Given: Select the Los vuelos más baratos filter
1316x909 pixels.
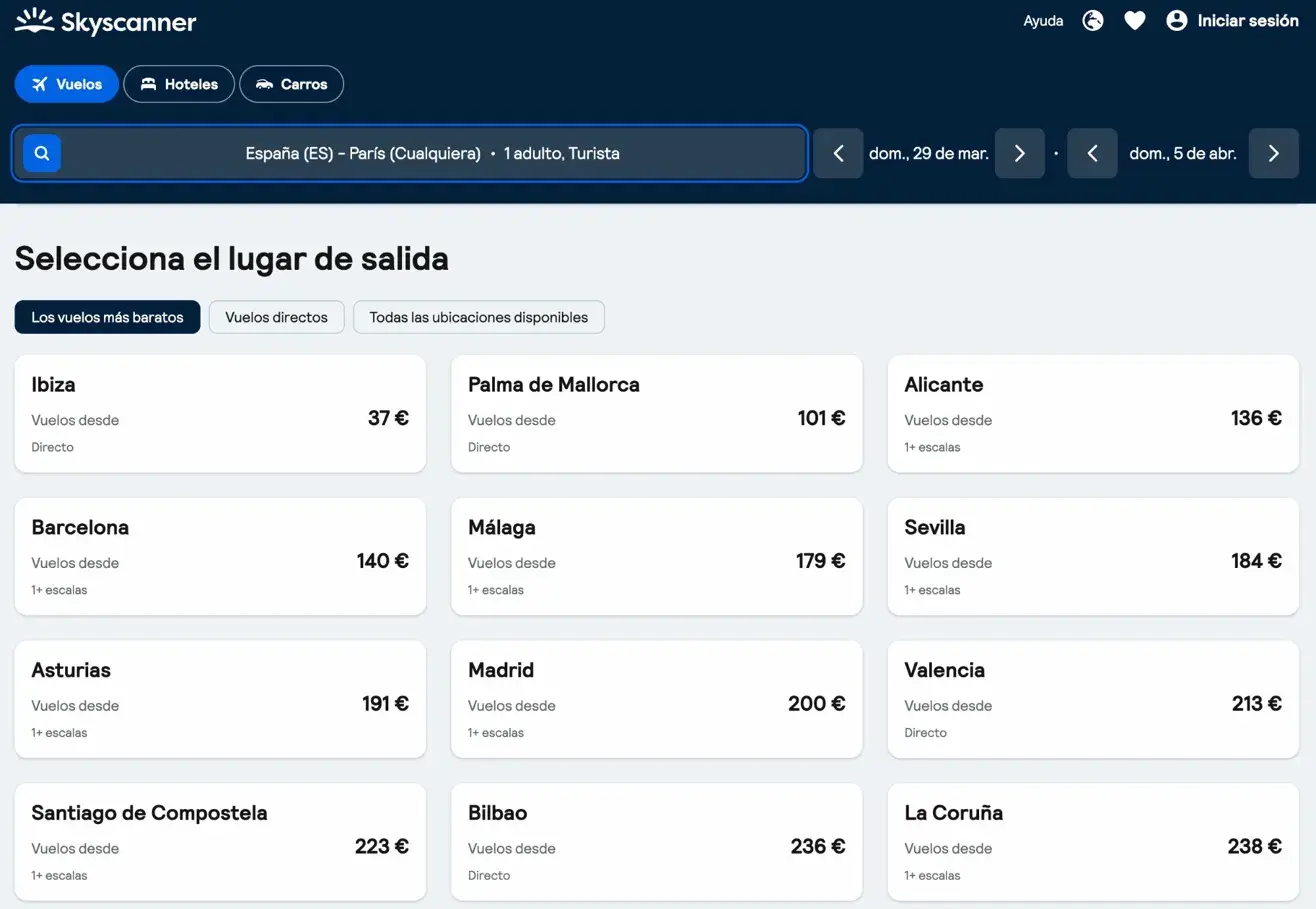Looking at the screenshot, I should point(107,317).
